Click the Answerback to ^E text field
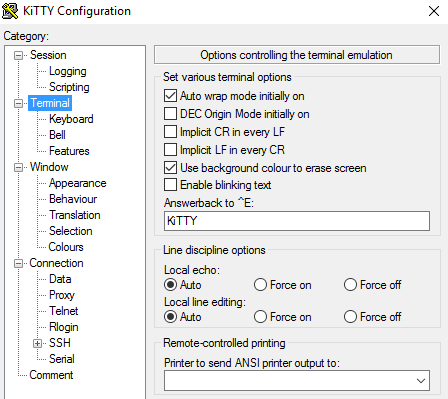 click(297, 221)
